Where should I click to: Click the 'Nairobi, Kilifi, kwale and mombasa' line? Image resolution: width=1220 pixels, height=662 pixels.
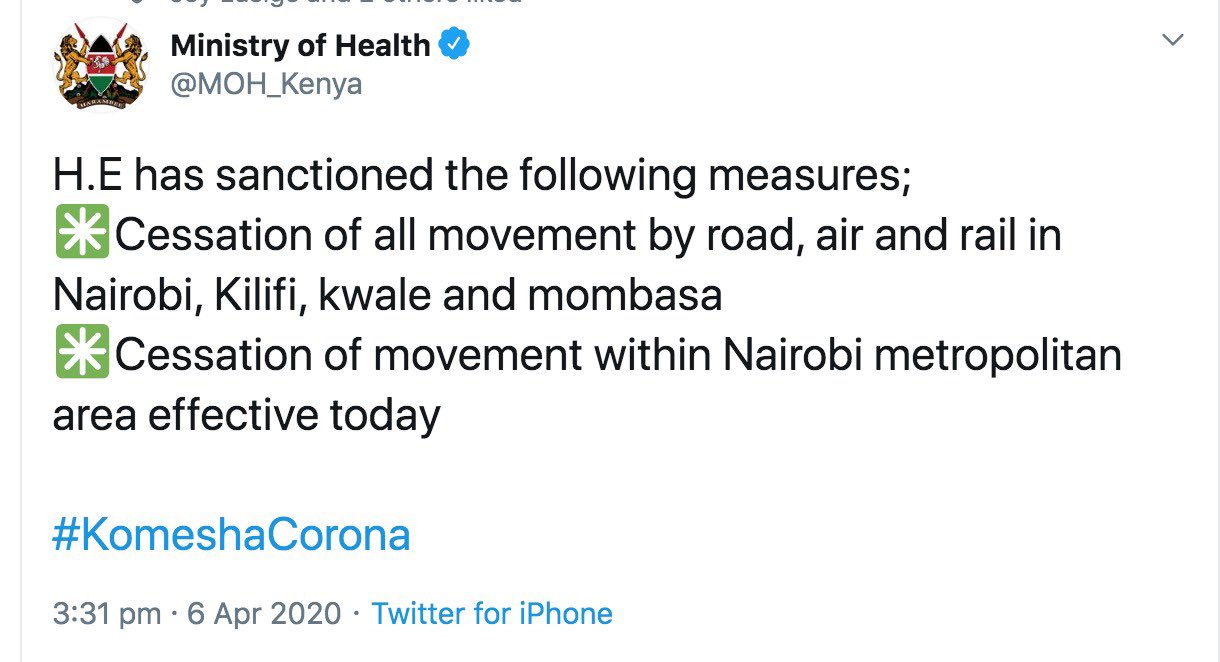tap(387, 297)
